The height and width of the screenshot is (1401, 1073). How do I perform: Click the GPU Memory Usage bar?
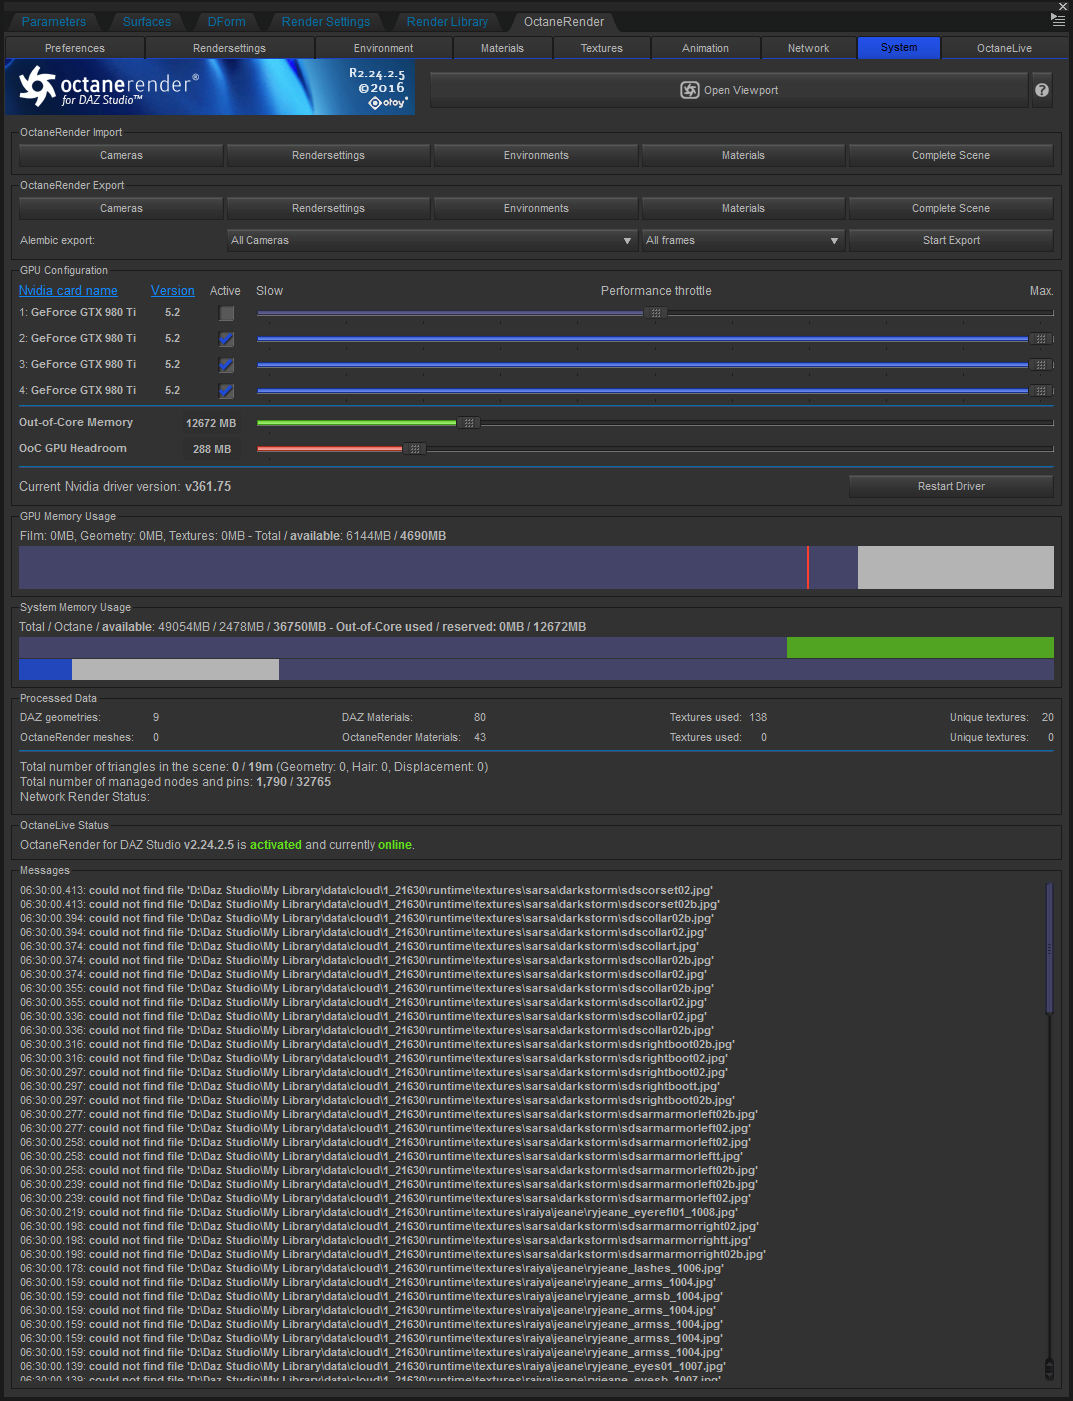click(536, 567)
